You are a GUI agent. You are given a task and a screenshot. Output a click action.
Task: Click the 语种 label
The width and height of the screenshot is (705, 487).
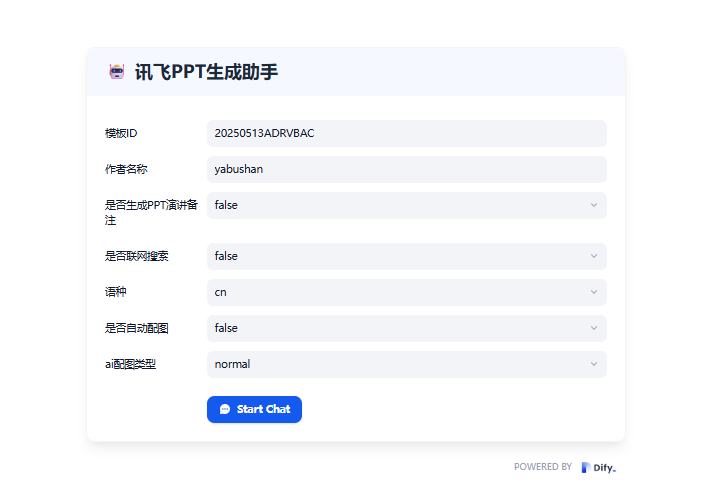(x=116, y=292)
